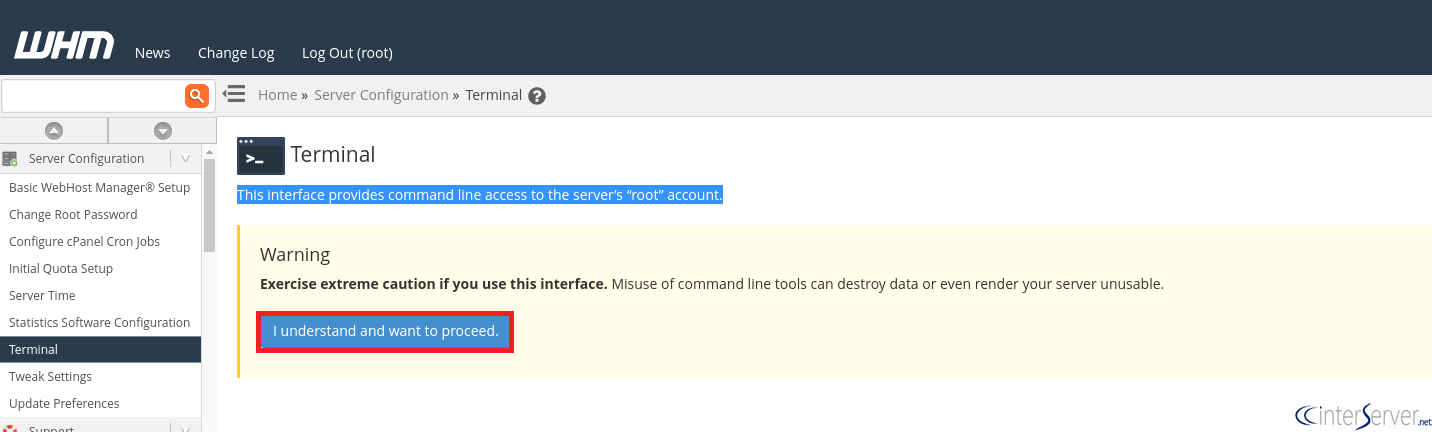Screen dimensions: 1432x432
Task: Open the Terminal help question-mark icon
Action: 537,96
